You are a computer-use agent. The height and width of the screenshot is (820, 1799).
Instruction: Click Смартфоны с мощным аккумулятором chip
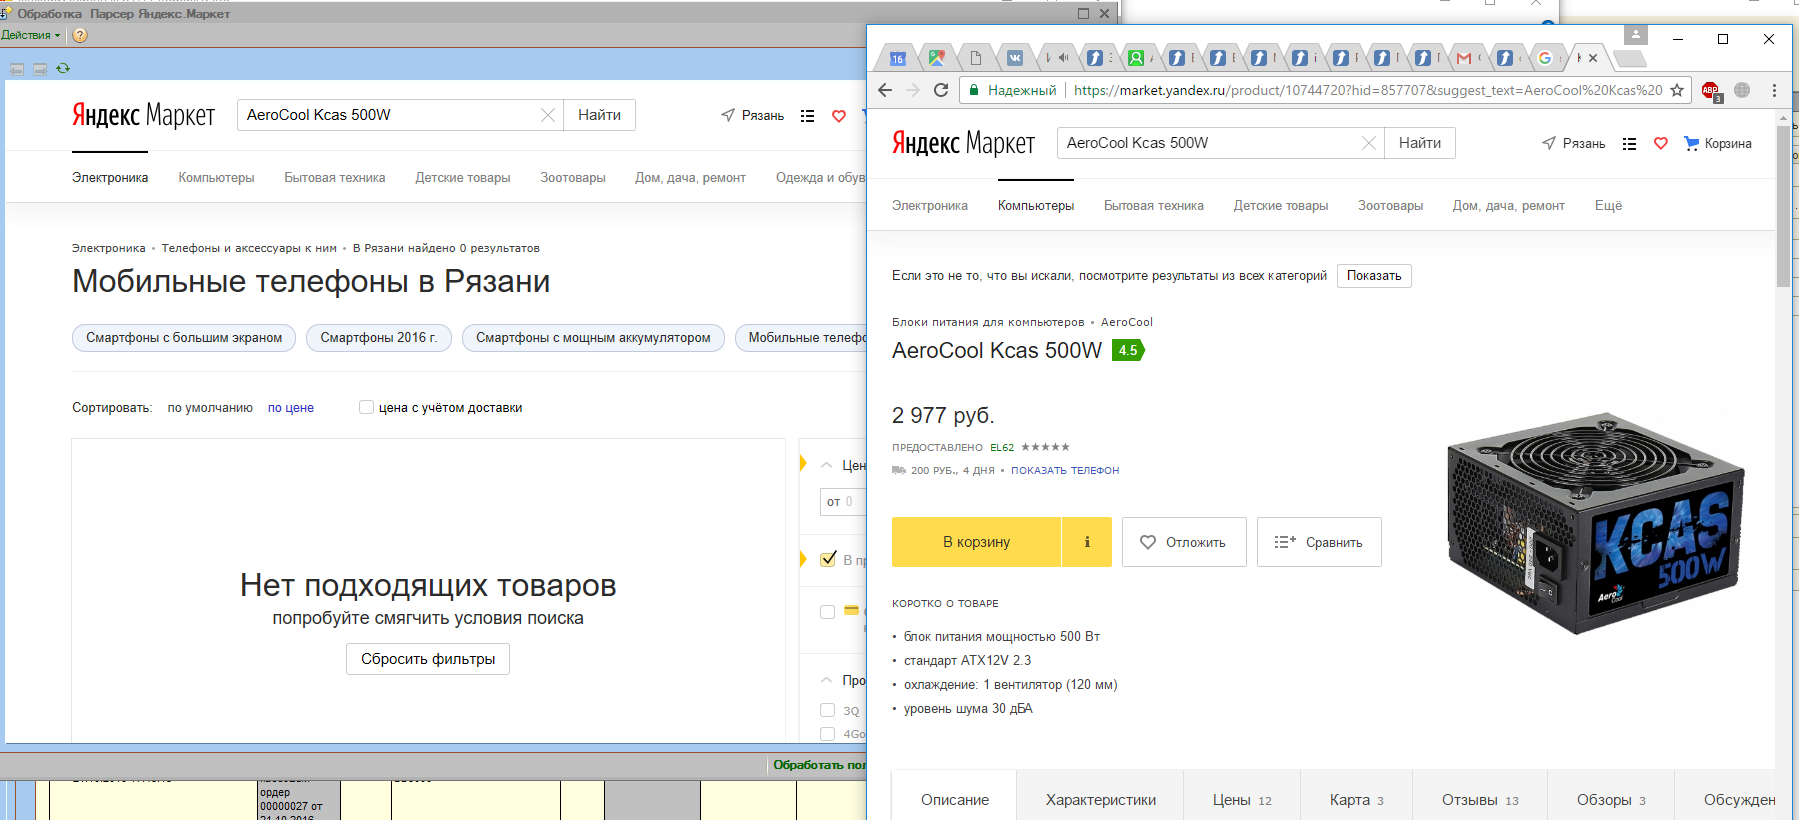pyautogui.click(x=593, y=338)
